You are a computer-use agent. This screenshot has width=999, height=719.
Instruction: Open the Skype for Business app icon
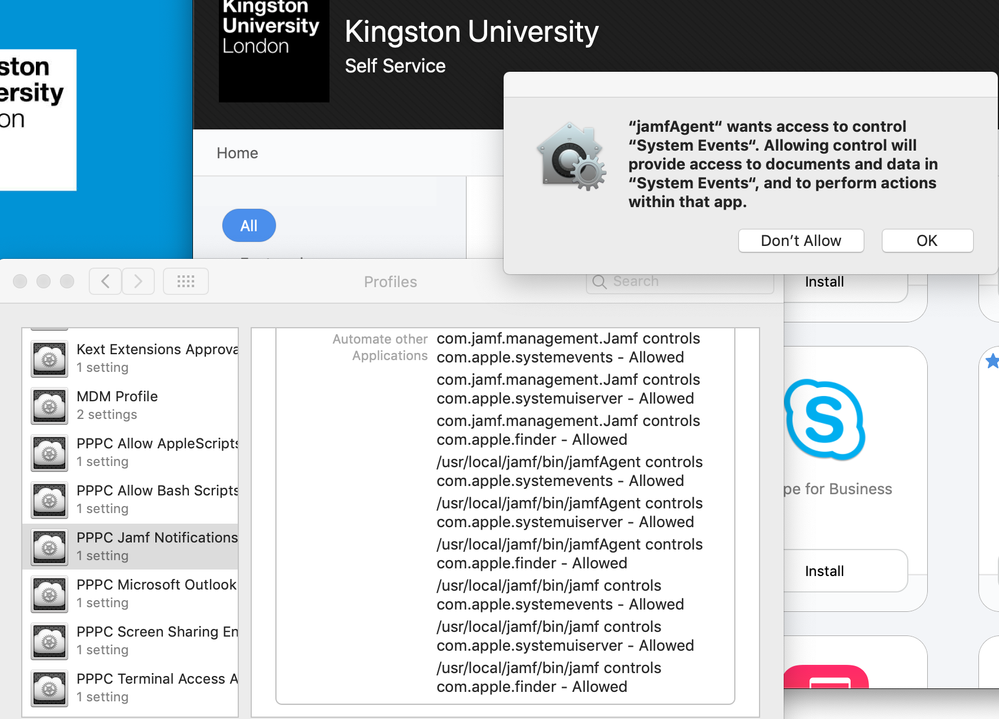coord(824,419)
